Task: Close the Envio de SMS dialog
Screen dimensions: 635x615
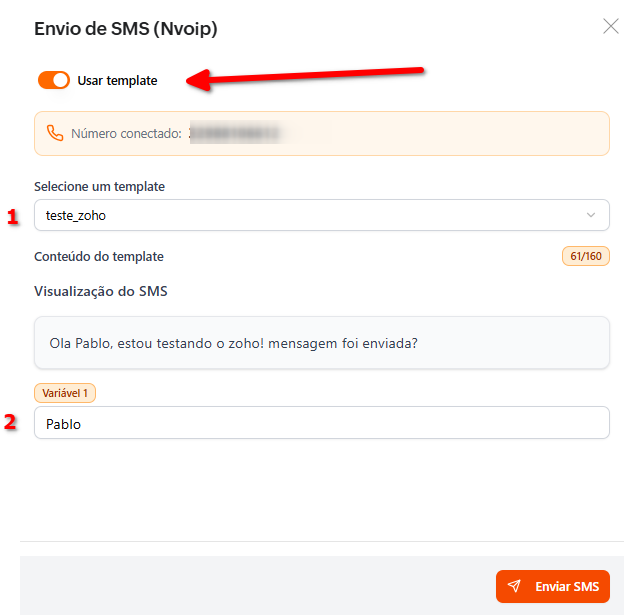Action: click(611, 27)
